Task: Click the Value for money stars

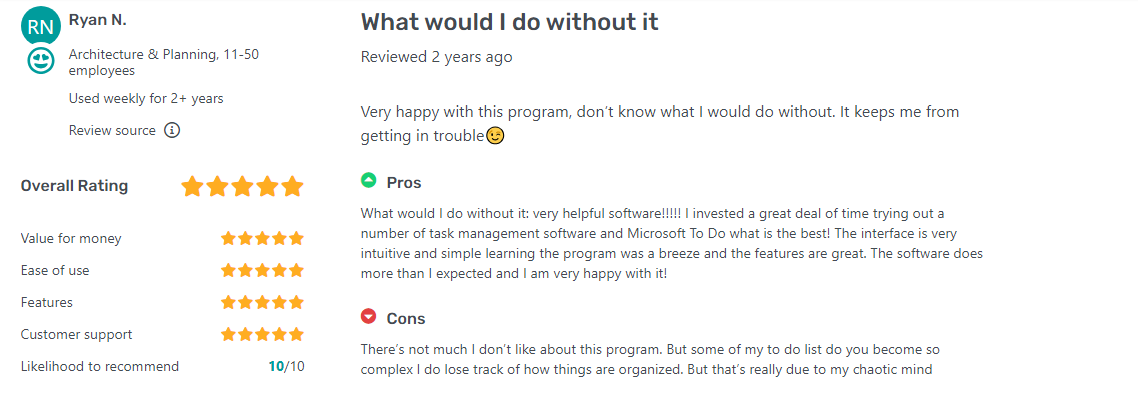Action: [262, 238]
